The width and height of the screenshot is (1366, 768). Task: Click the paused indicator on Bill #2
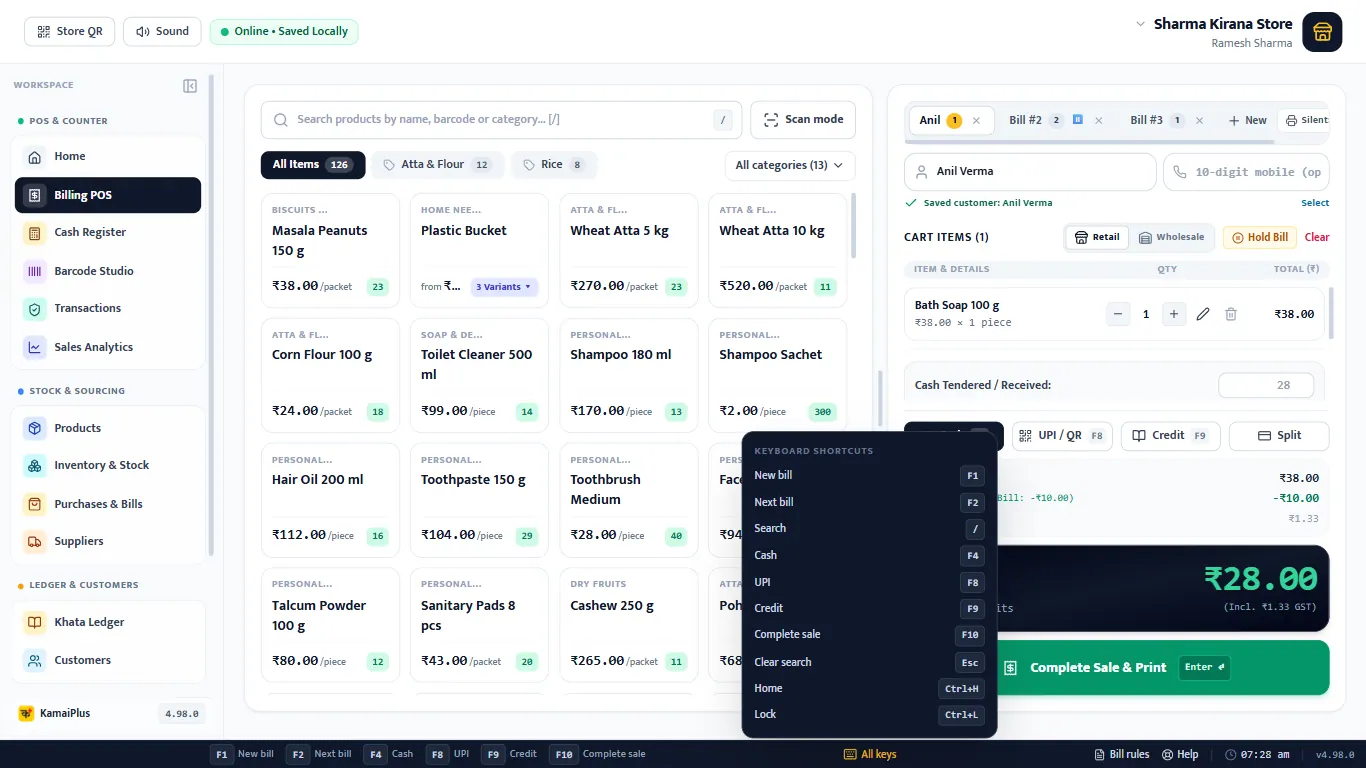coord(1078,119)
